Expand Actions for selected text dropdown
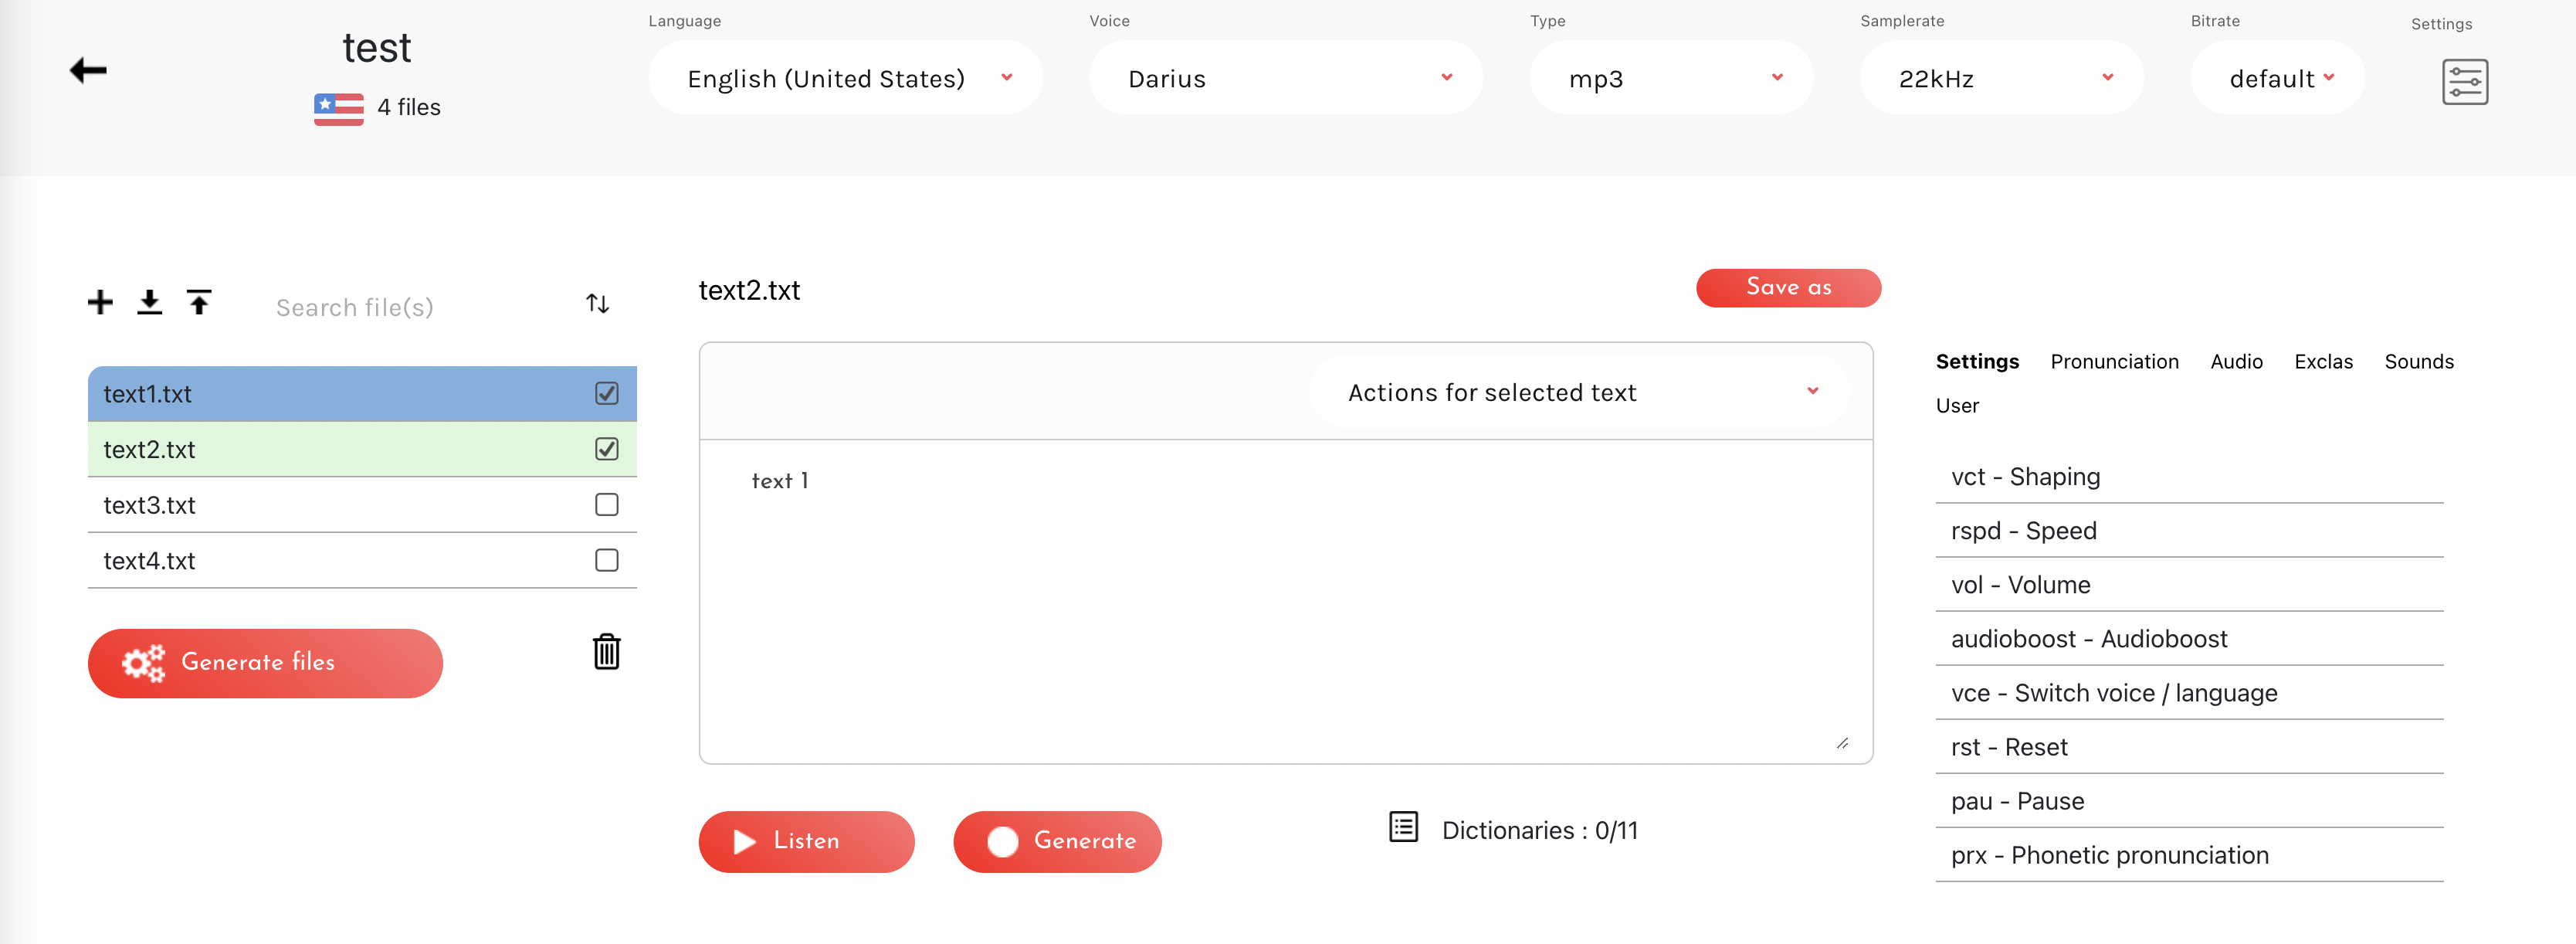The height and width of the screenshot is (944, 2576). 1578,392
